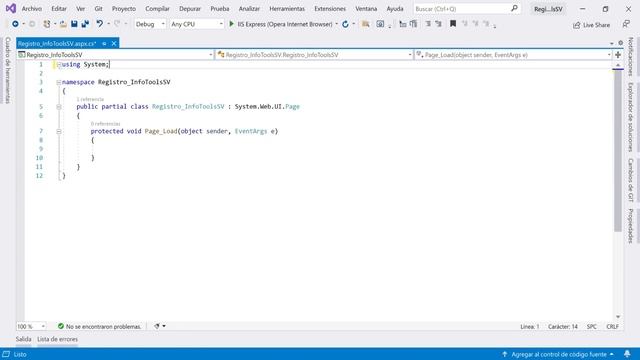Screen dimensions: 640x360
Task: Collapse the class Registro_InfoToolsSV block
Action: (x=59, y=107)
